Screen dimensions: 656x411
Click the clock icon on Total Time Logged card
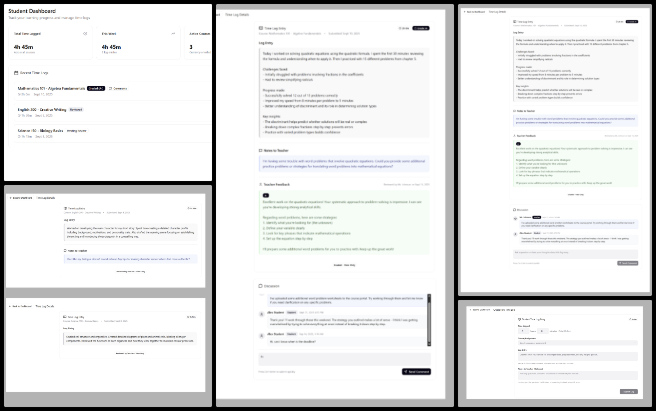(83, 33)
